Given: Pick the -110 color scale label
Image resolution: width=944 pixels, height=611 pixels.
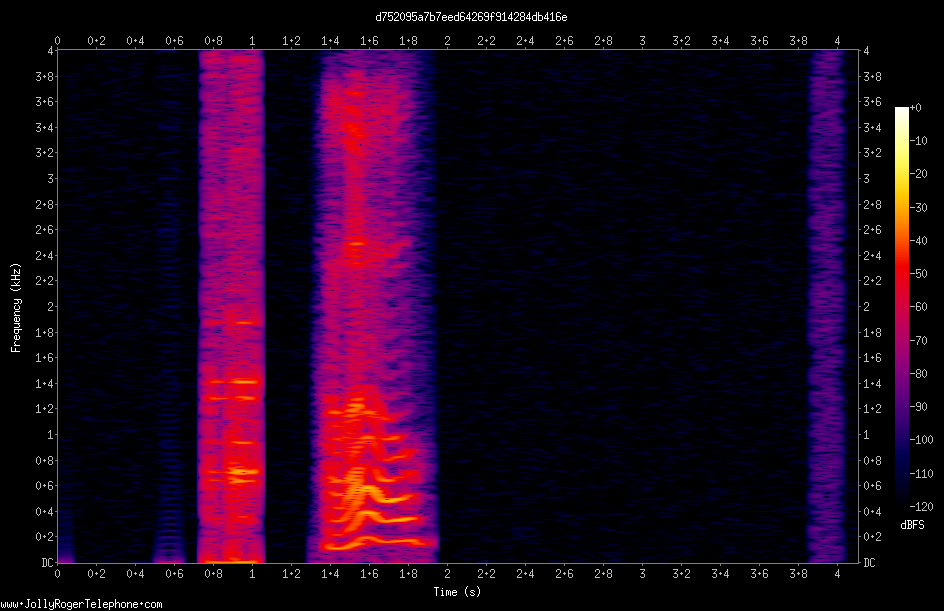Looking at the screenshot, I should 921,474.
